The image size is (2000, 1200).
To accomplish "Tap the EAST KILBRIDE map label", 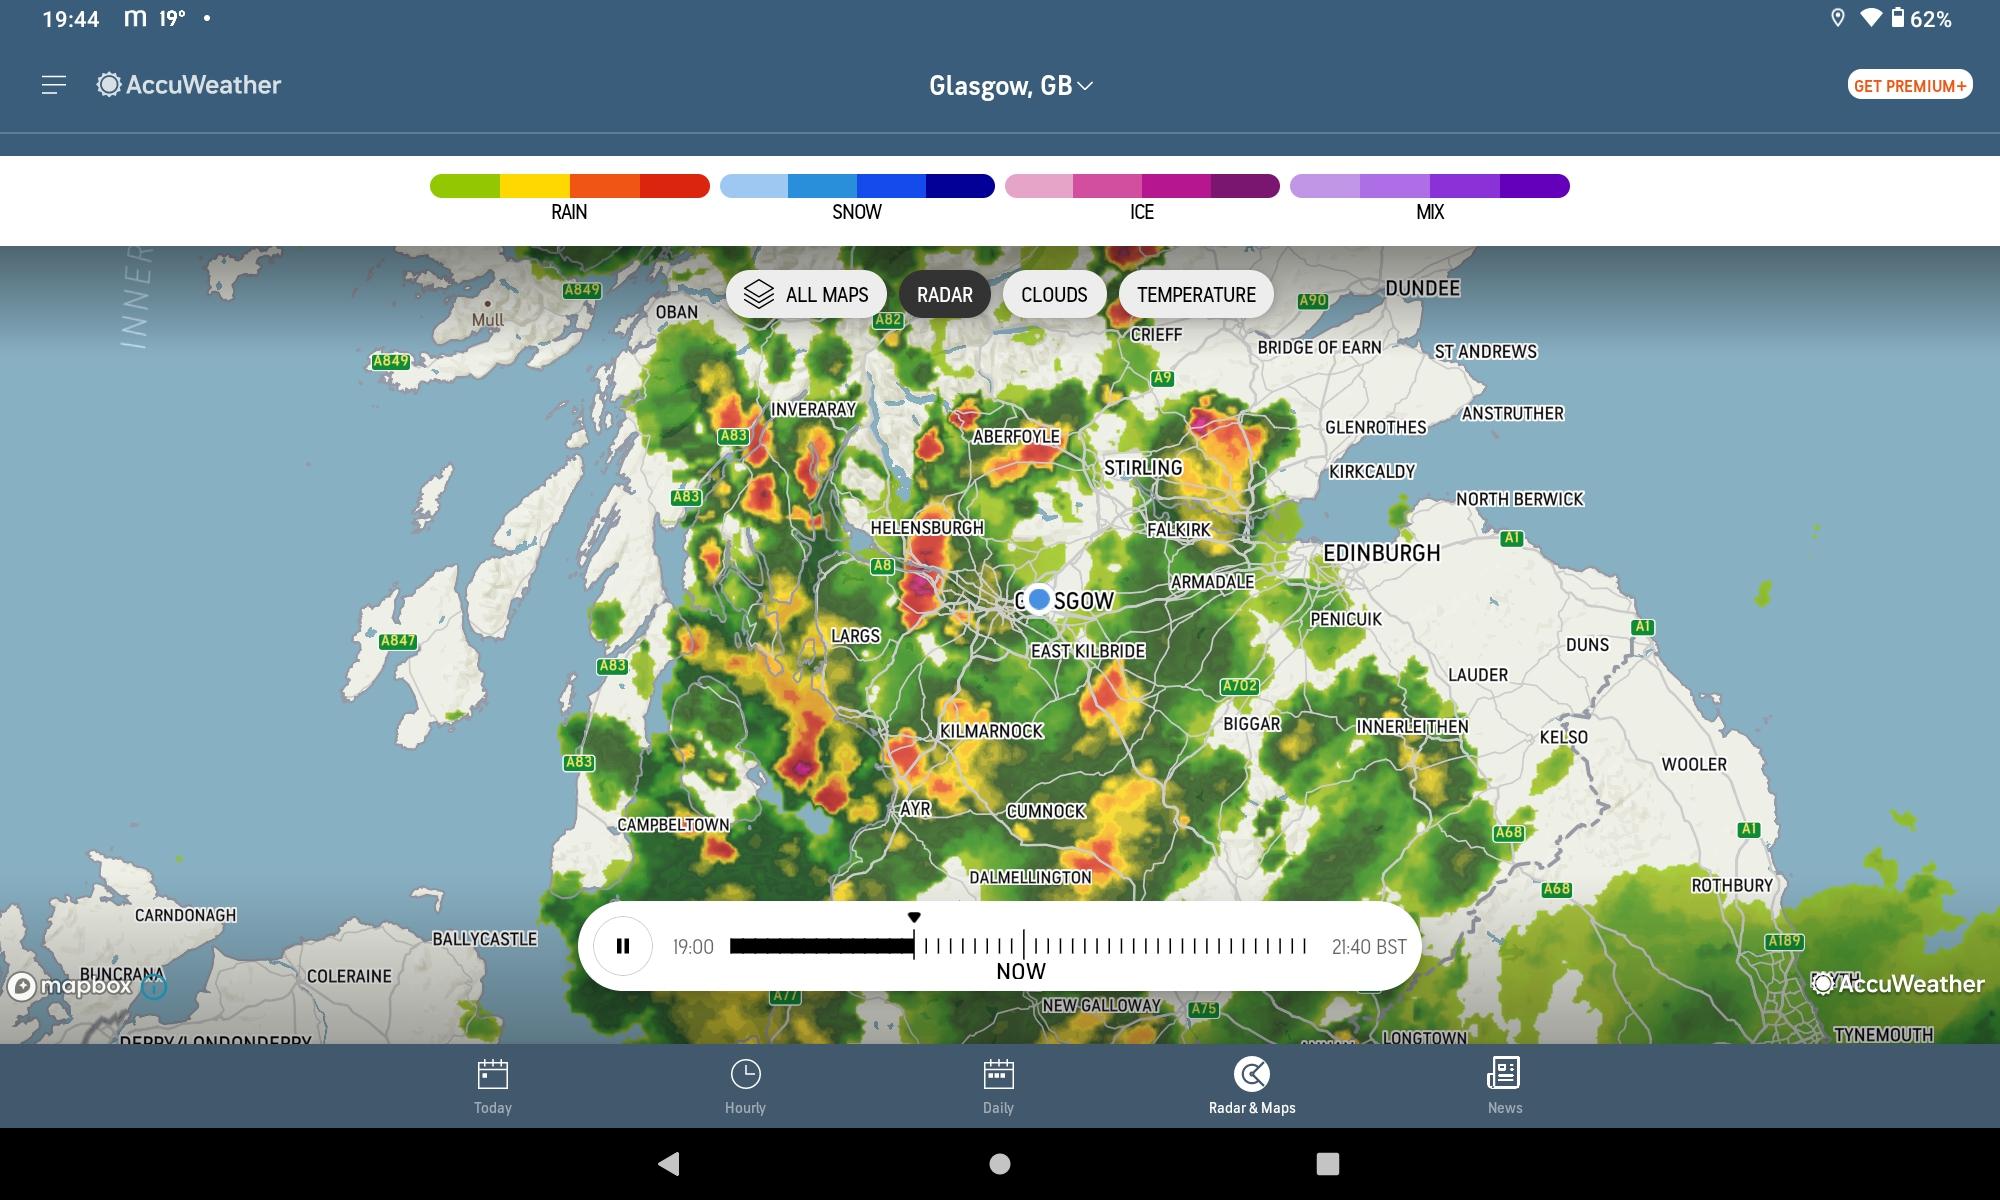I will coord(1088,651).
